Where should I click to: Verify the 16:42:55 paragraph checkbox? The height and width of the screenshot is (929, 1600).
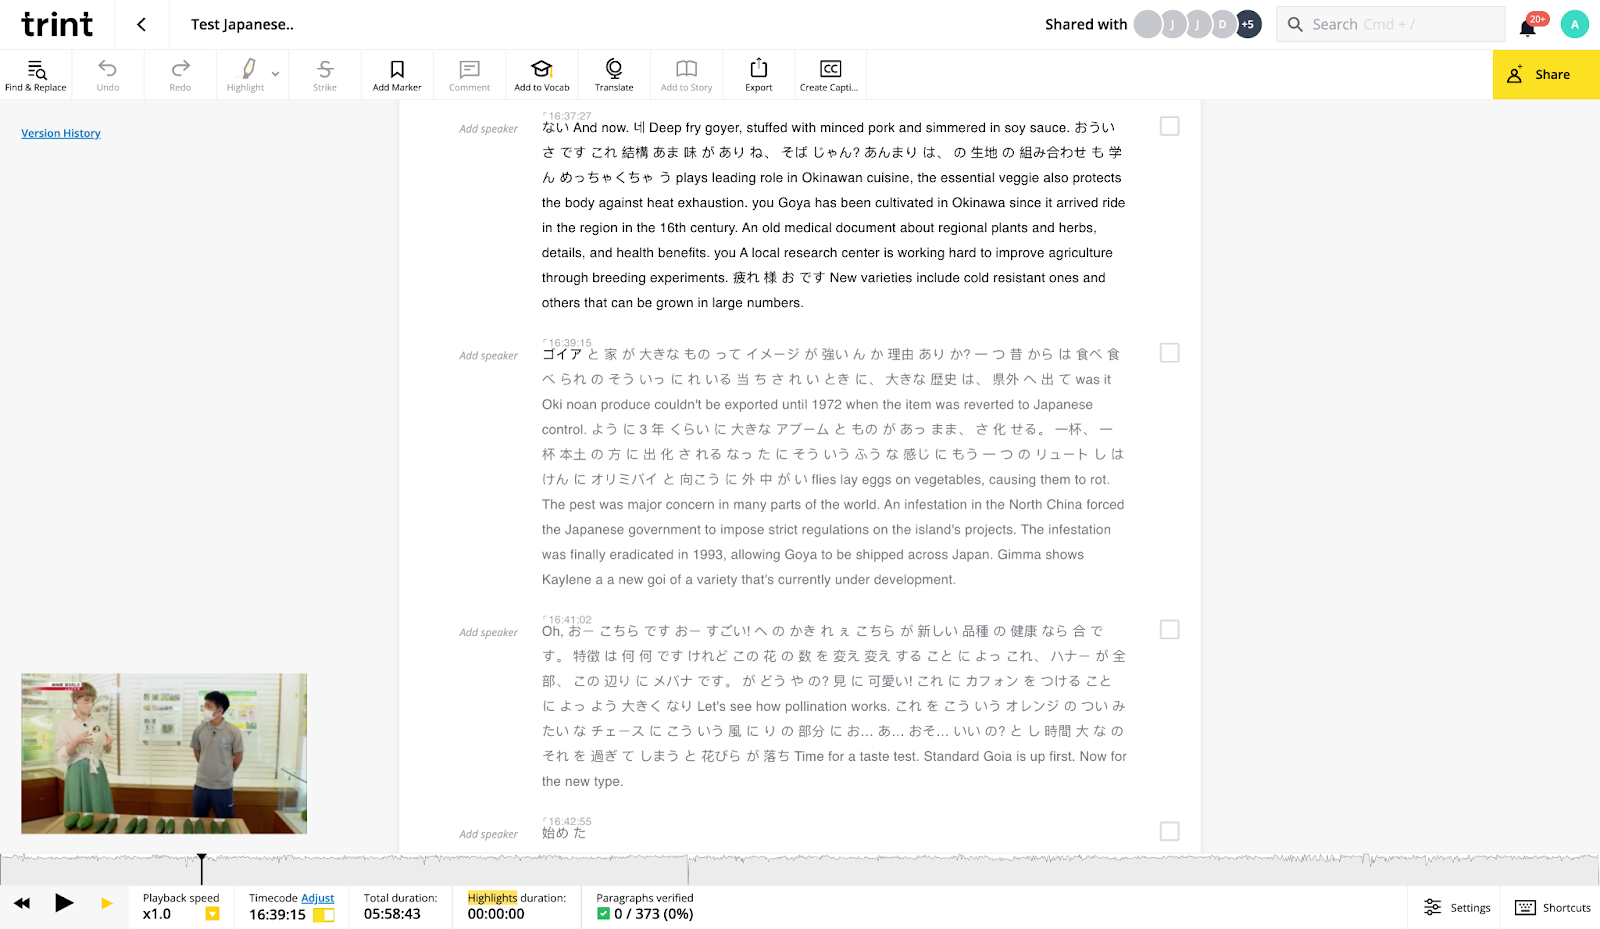click(x=1169, y=831)
